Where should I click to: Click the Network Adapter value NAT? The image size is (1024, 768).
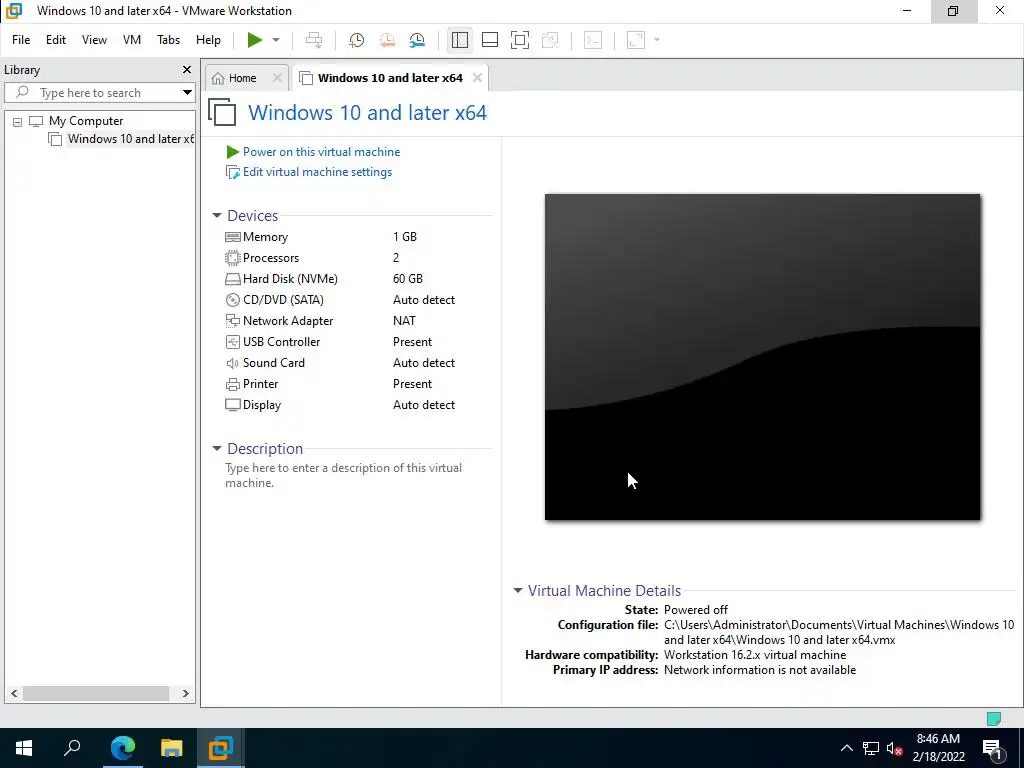click(404, 321)
